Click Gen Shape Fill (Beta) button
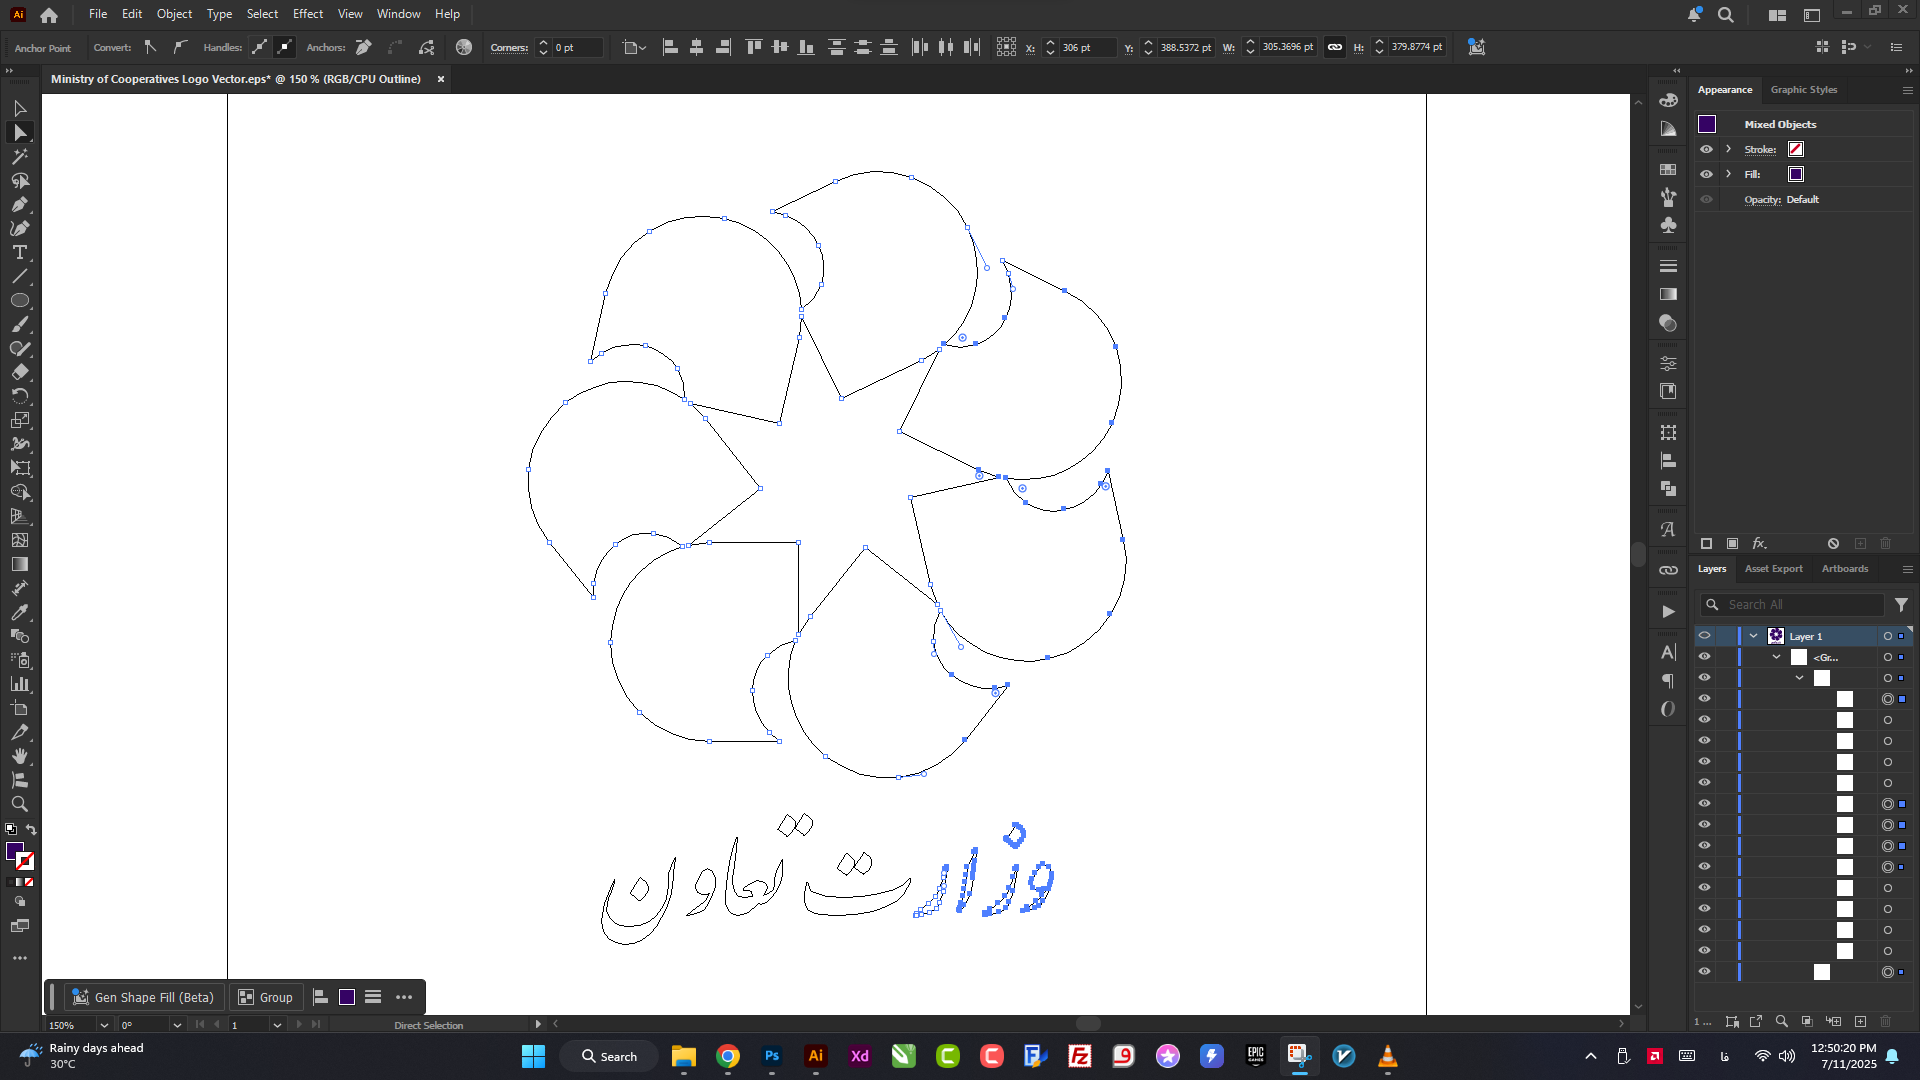Image resolution: width=1920 pixels, height=1080 pixels. 144,997
